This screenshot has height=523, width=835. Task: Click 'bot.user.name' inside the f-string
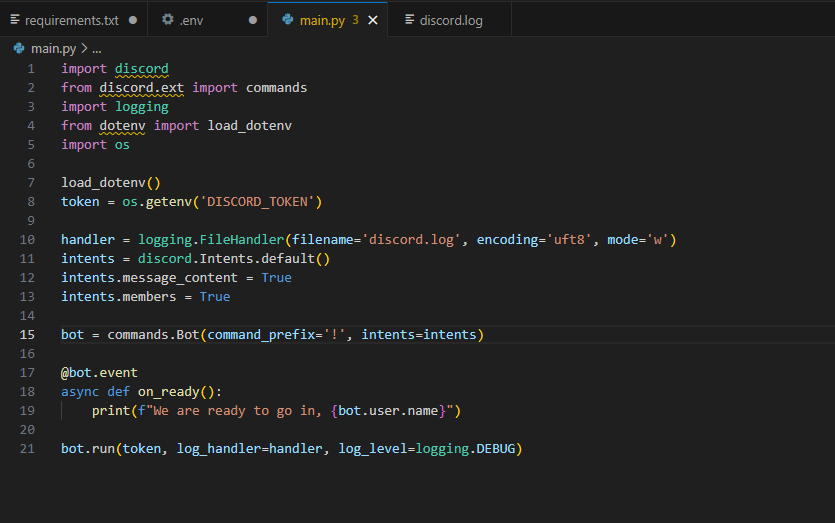388,411
